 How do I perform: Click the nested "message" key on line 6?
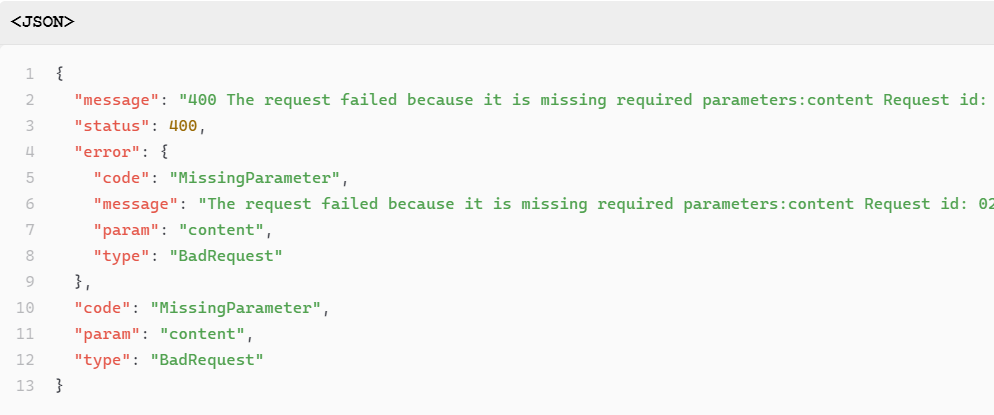coord(135,204)
